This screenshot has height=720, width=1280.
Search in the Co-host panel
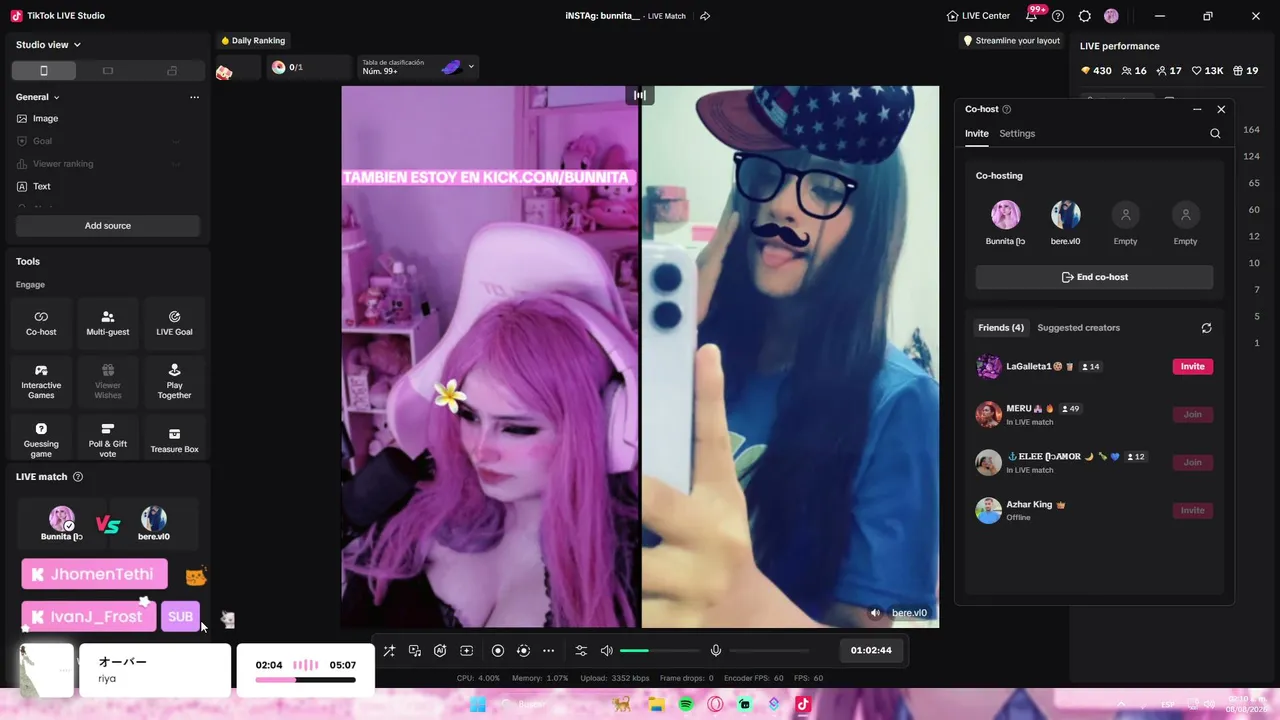pyautogui.click(x=1215, y=134)
